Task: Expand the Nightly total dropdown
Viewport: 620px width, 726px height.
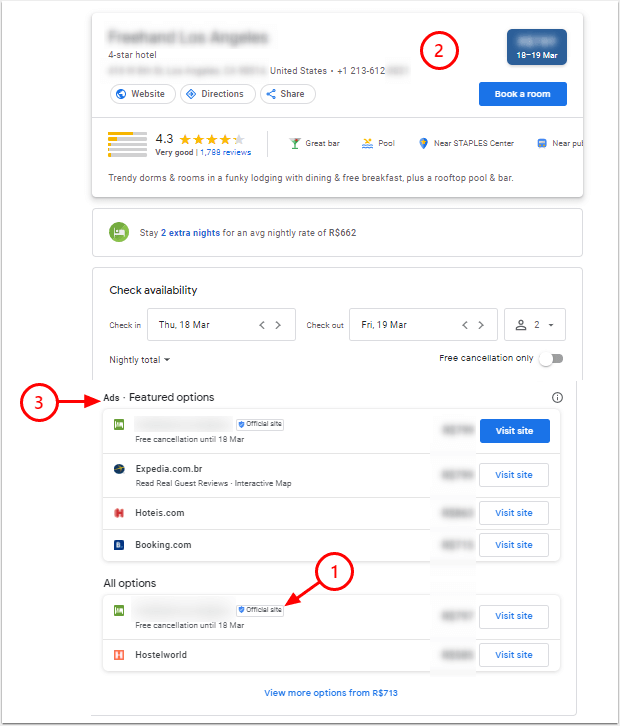Action: coord(140,360)
